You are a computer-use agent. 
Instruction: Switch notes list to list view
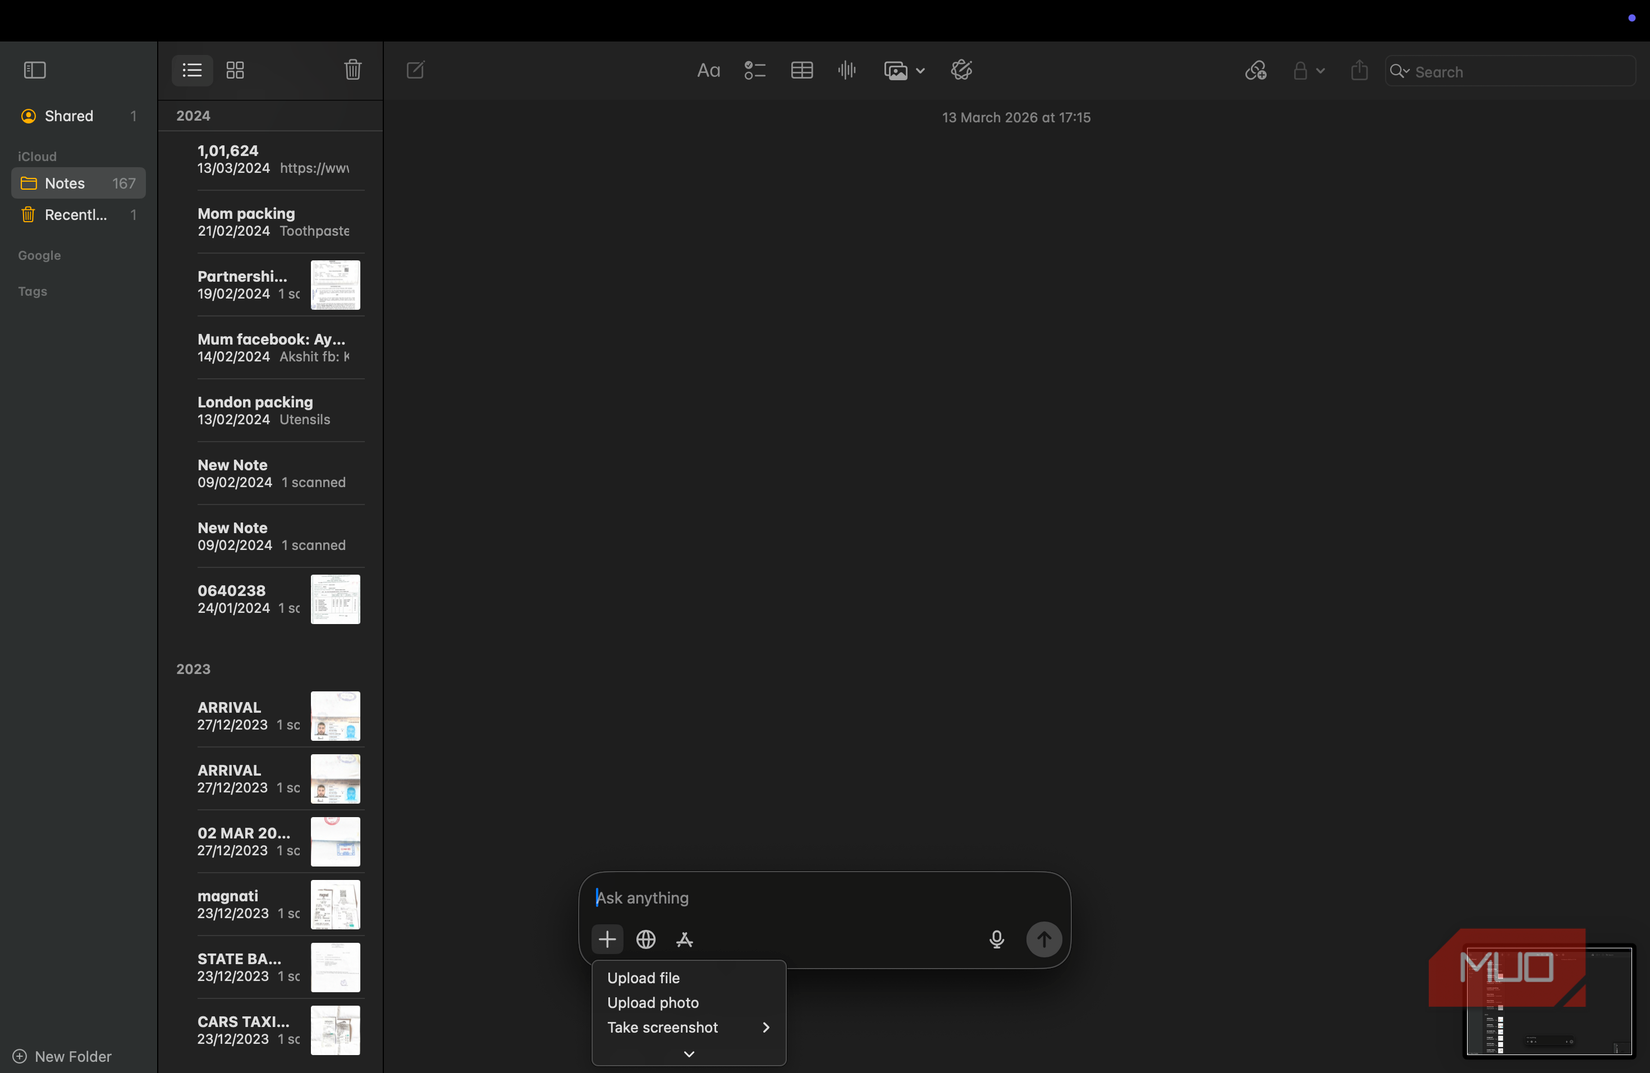pos(192,70)
